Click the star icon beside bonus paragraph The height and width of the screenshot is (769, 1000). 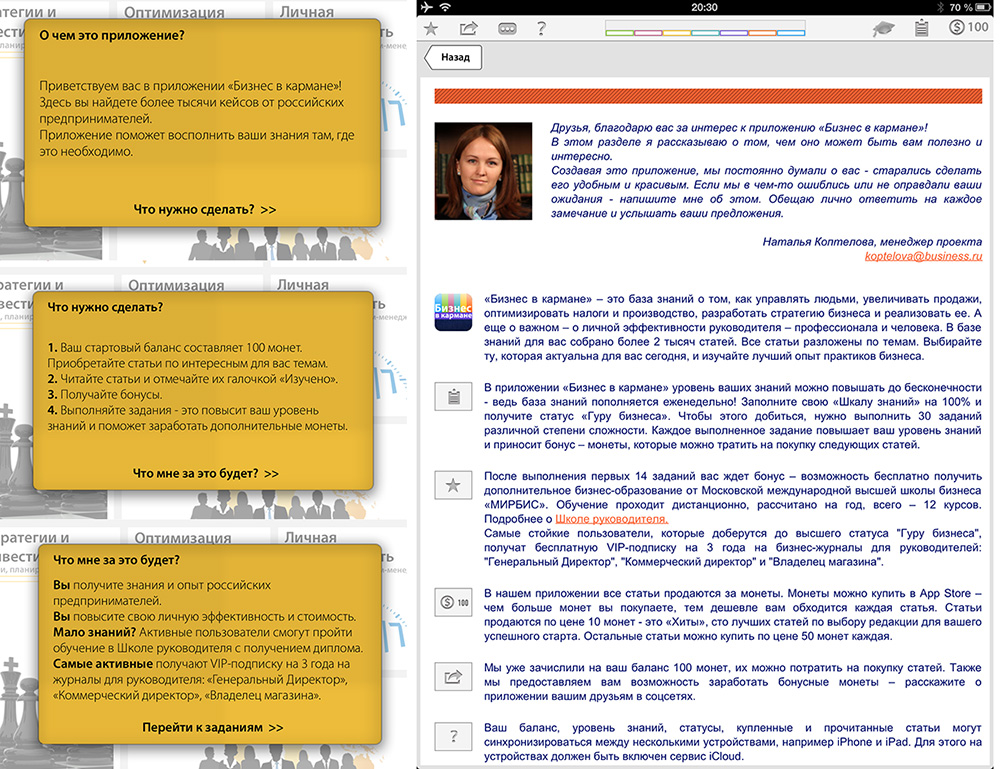pyautogui.click(x=453, y=485)
